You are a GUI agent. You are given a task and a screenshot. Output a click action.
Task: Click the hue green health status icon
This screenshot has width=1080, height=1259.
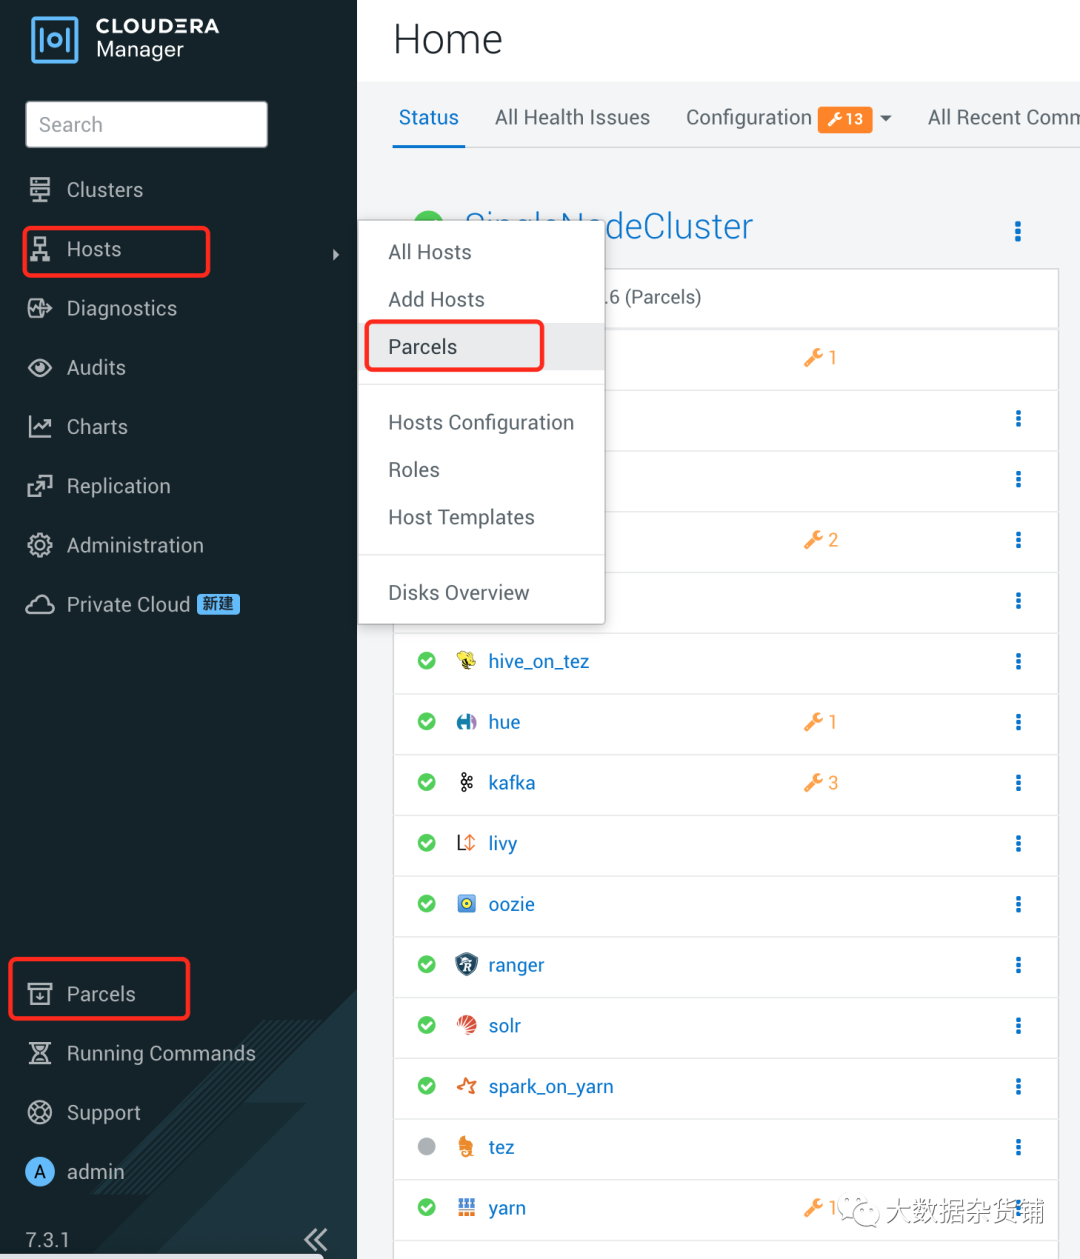coord(427,722)
